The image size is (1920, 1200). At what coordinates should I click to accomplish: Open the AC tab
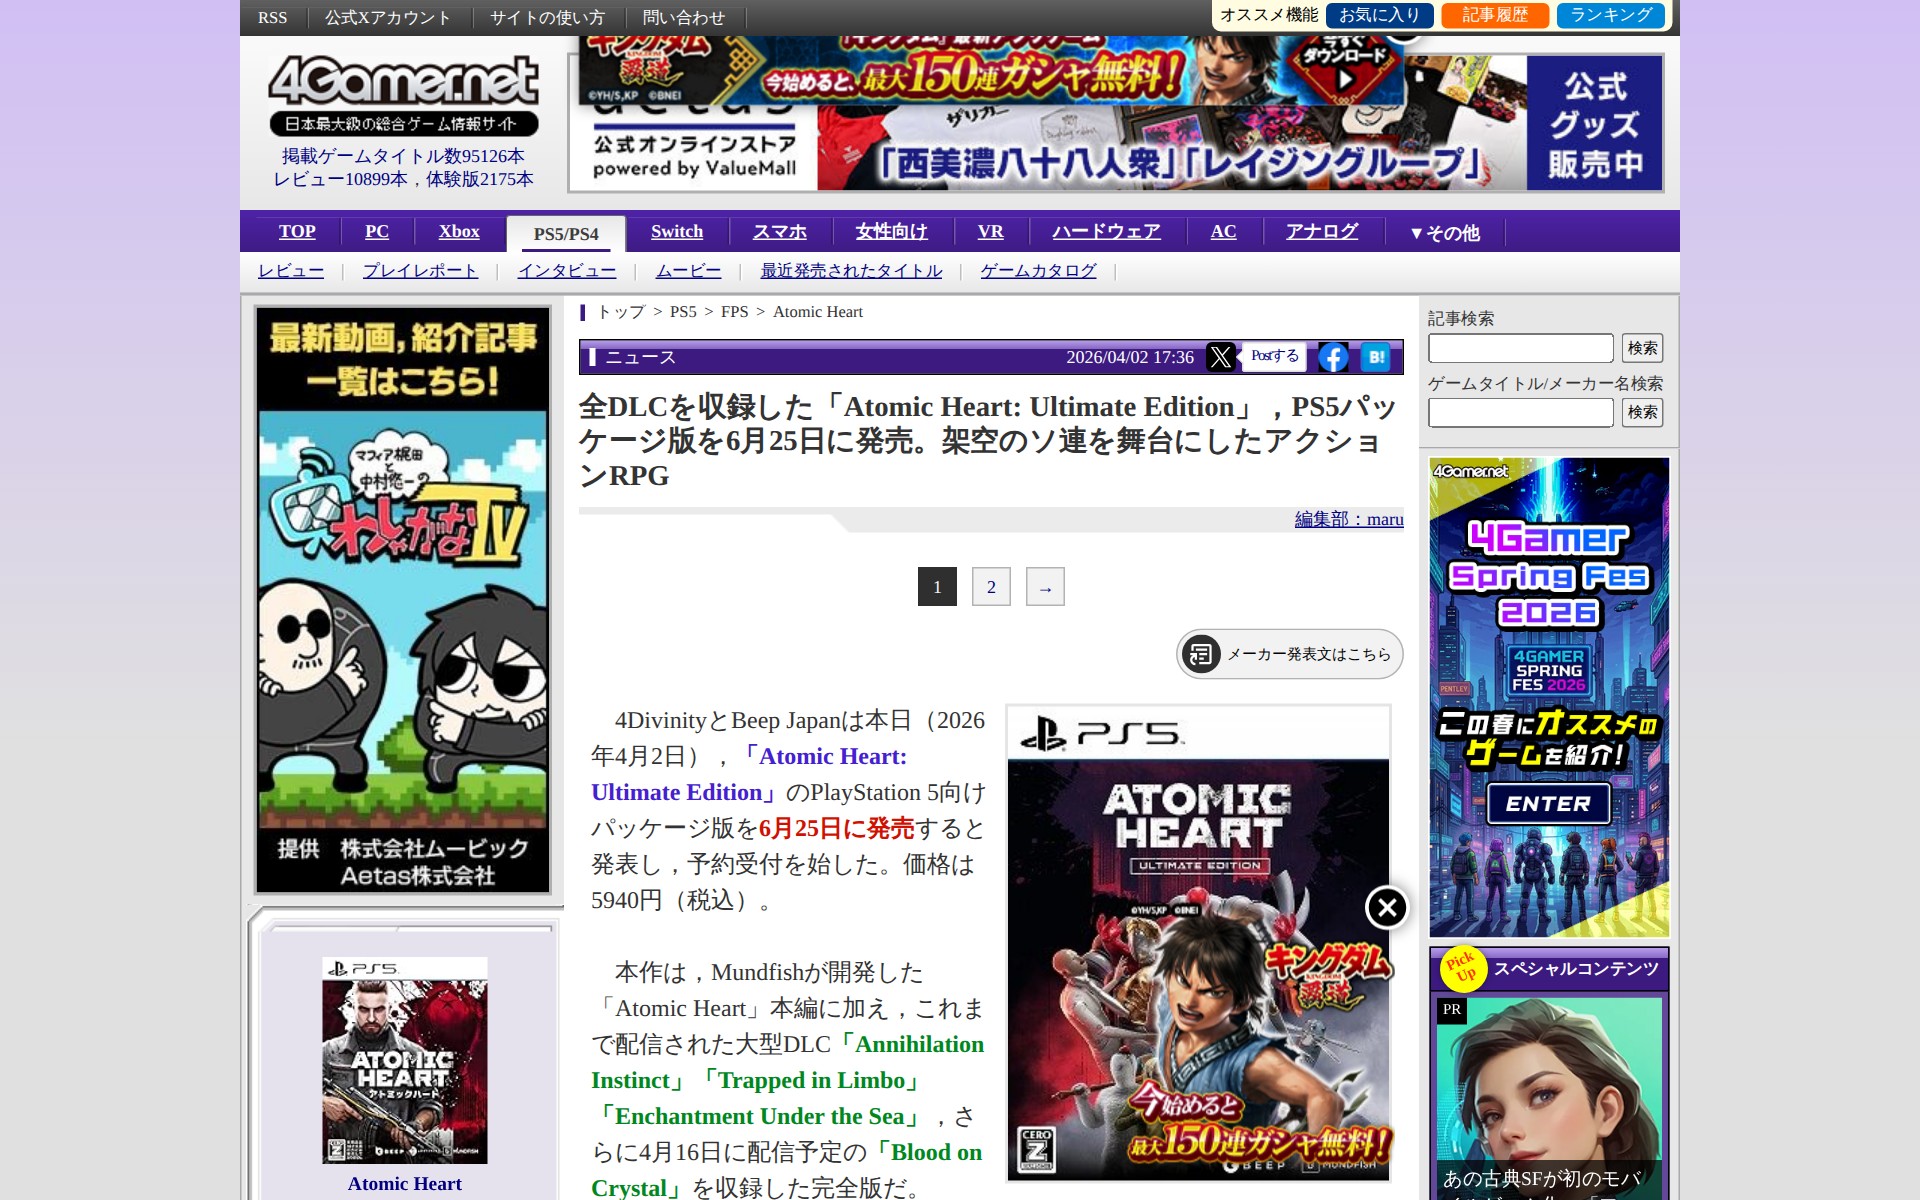(x=1224, y=231)
